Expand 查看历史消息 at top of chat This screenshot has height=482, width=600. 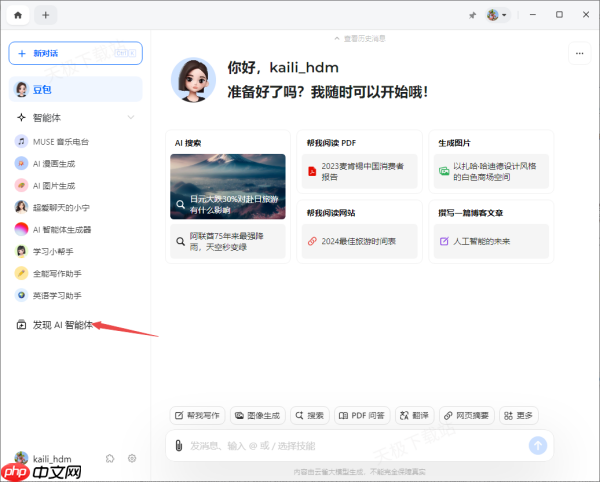pos(360,39)
